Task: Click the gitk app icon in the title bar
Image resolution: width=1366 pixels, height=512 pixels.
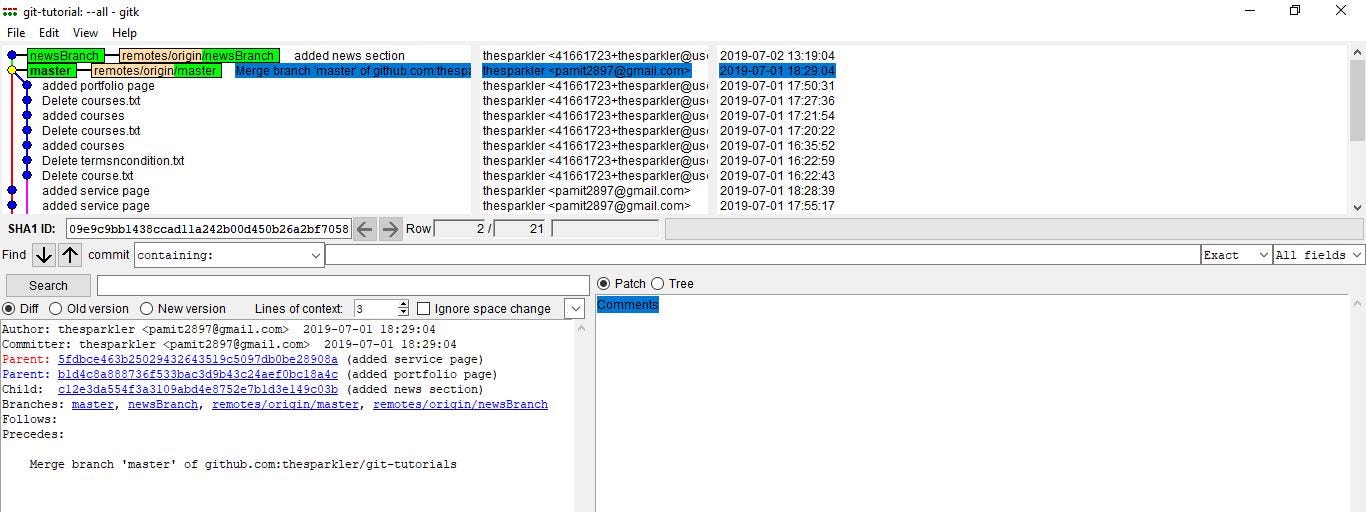Action: click(x=11, y=10)
